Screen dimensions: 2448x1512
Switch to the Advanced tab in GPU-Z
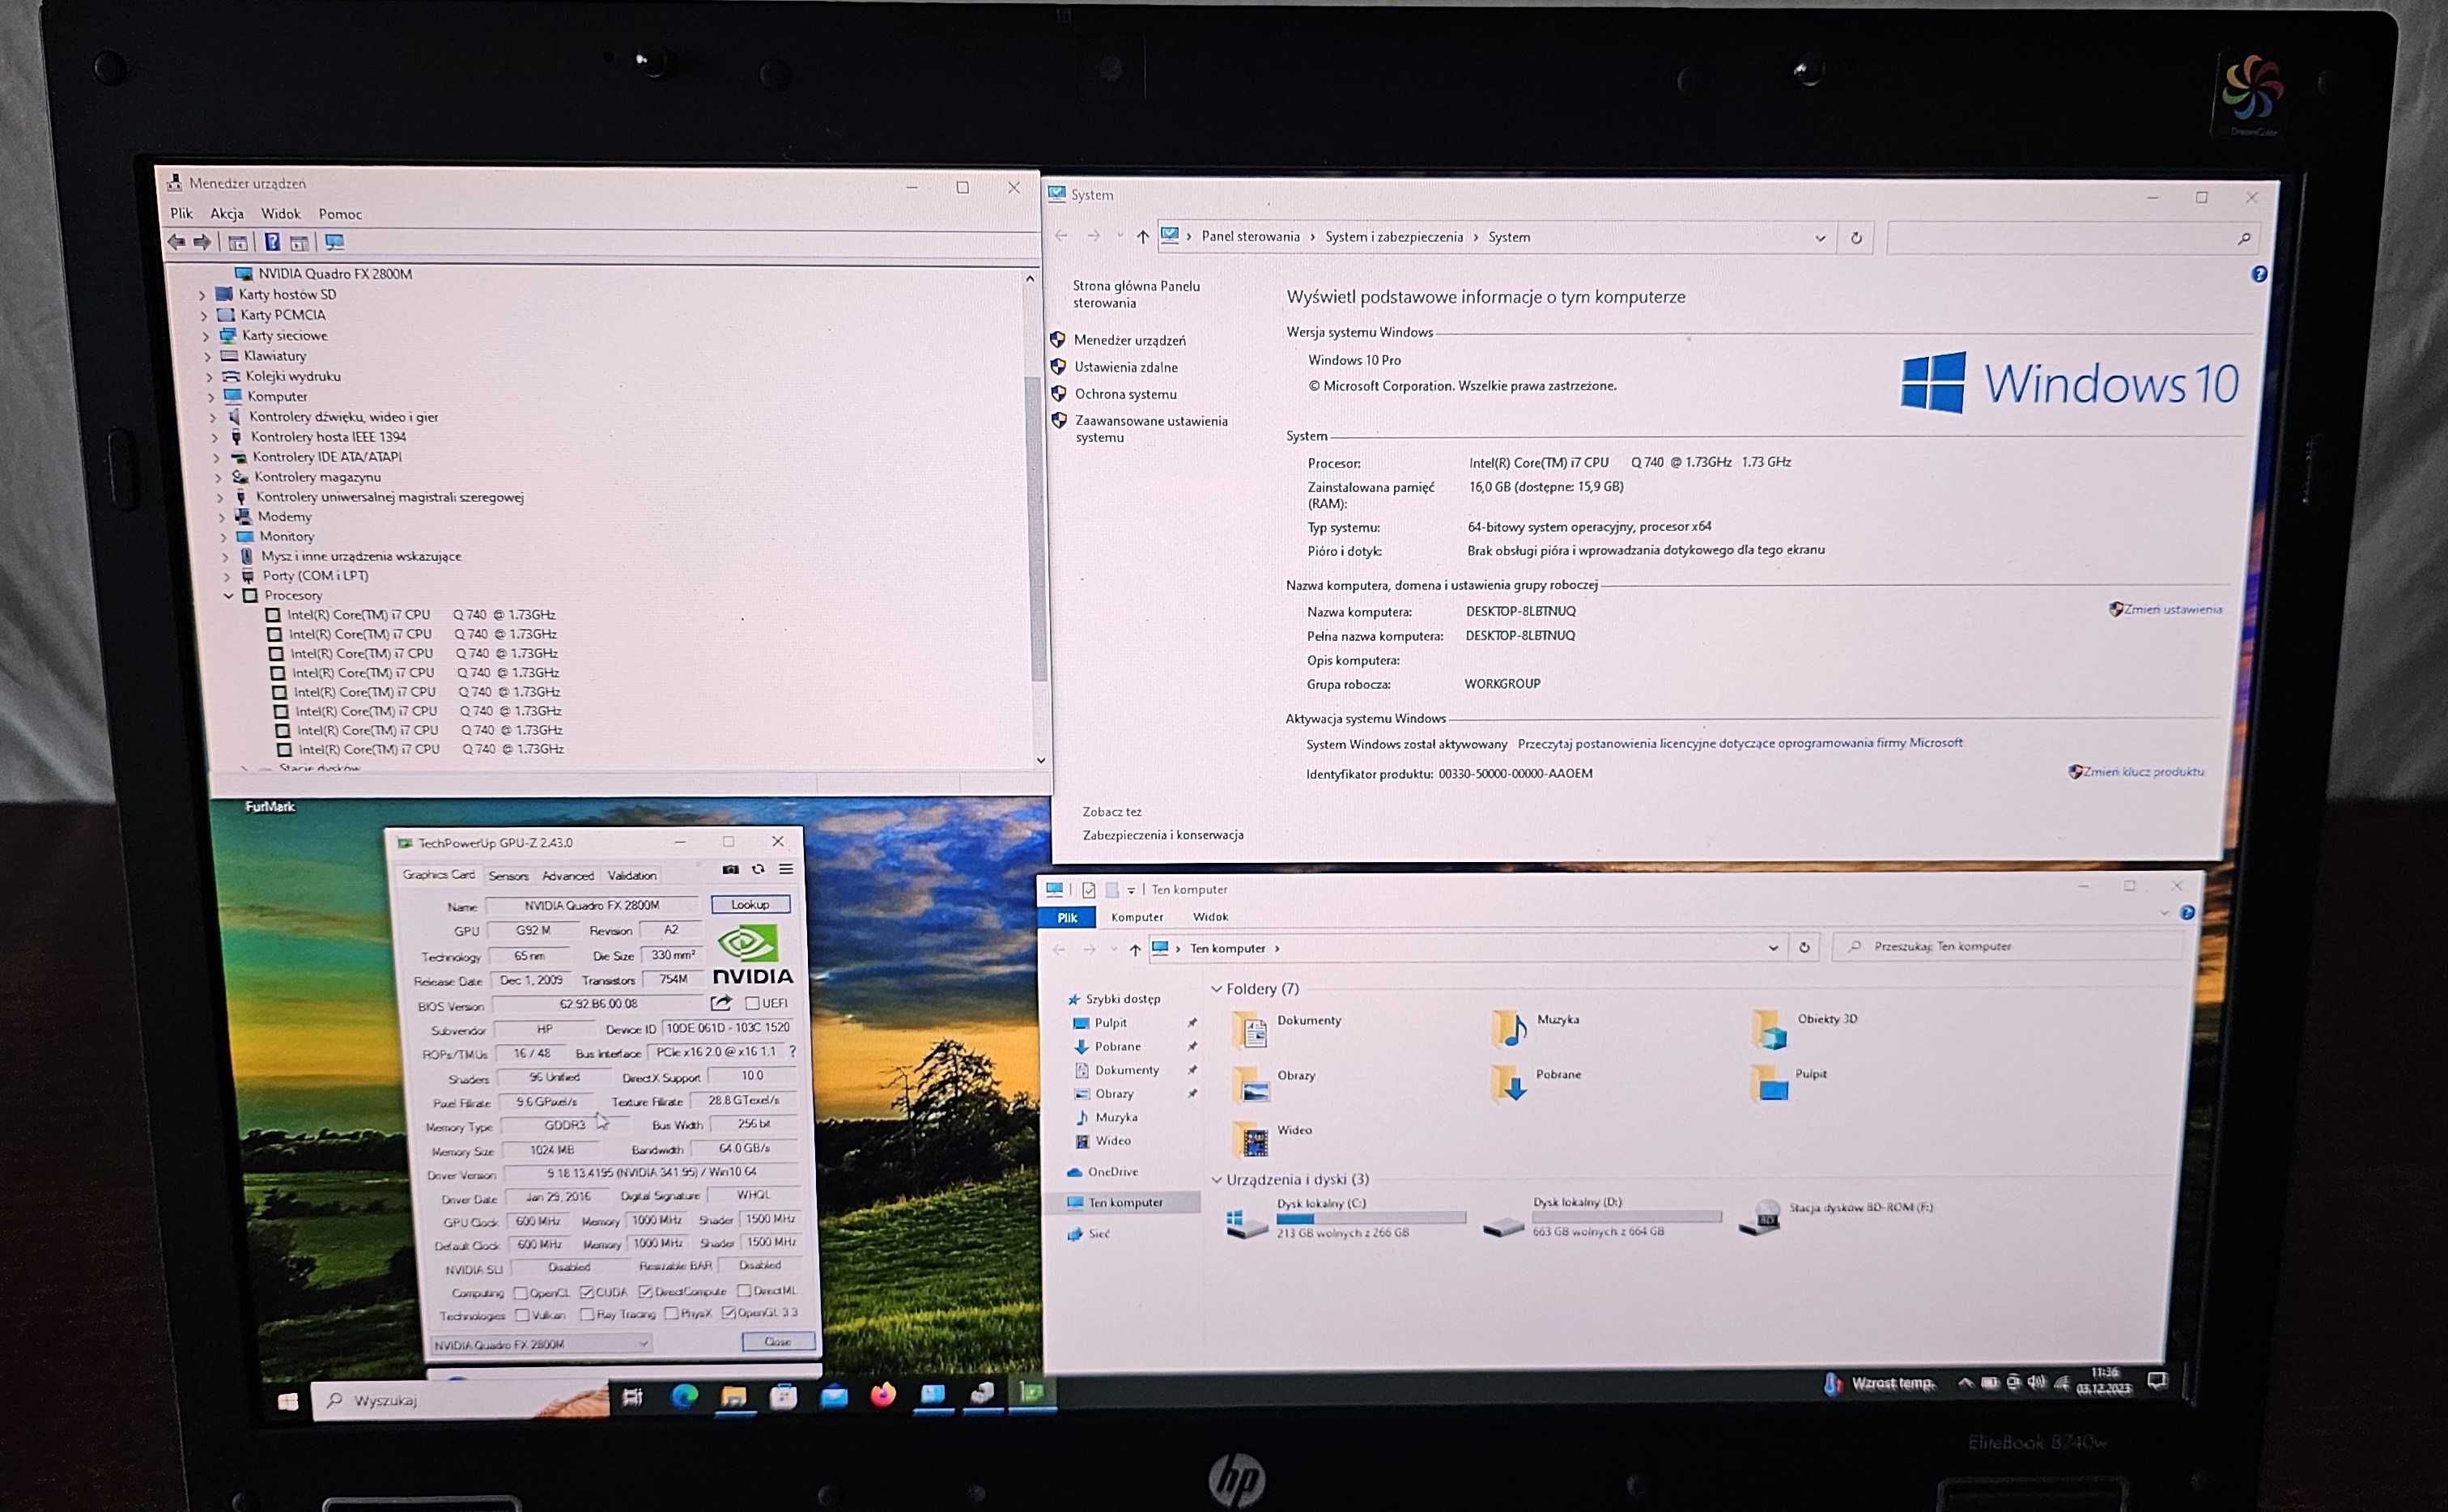(568, 875)
